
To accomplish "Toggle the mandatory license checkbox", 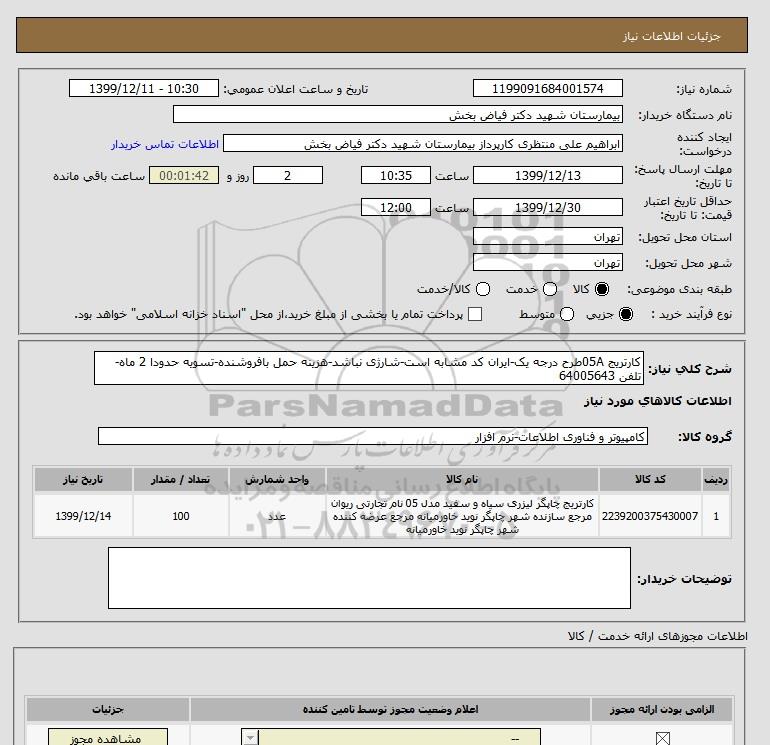I will click(x=662, y=738).
